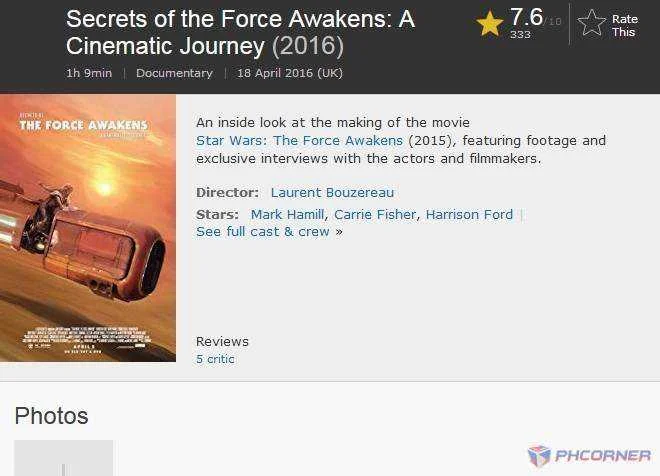Click the Rate This text button
Image resolution: width=660 pixels, height=476 pixels.
tap(625, 25)
